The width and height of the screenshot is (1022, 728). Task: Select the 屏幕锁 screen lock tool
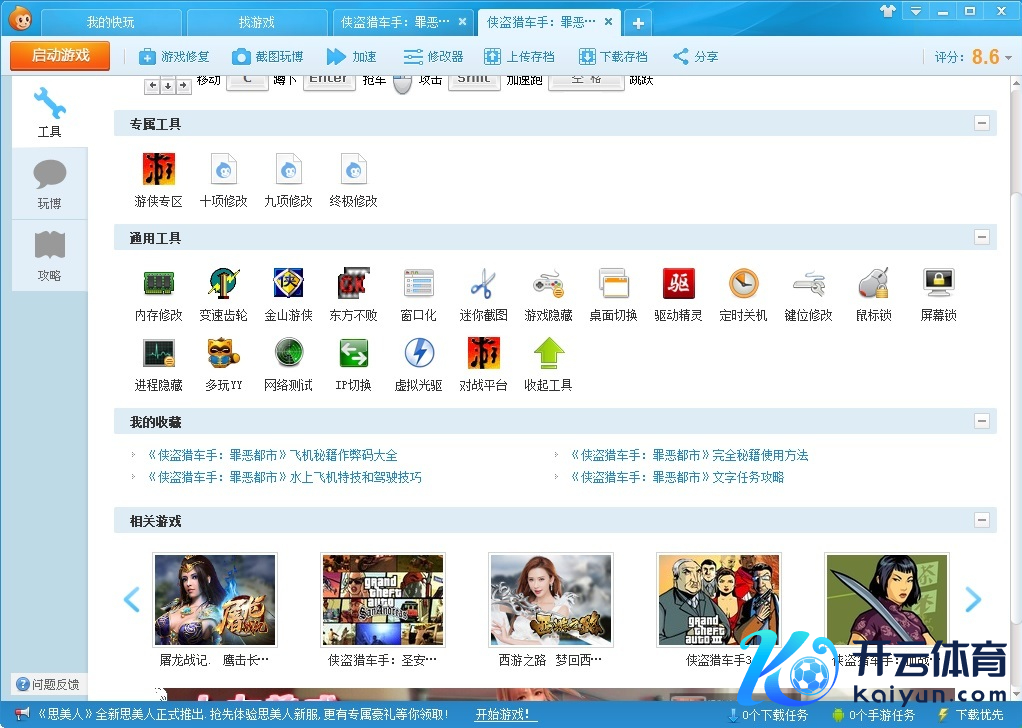[938, 284]
